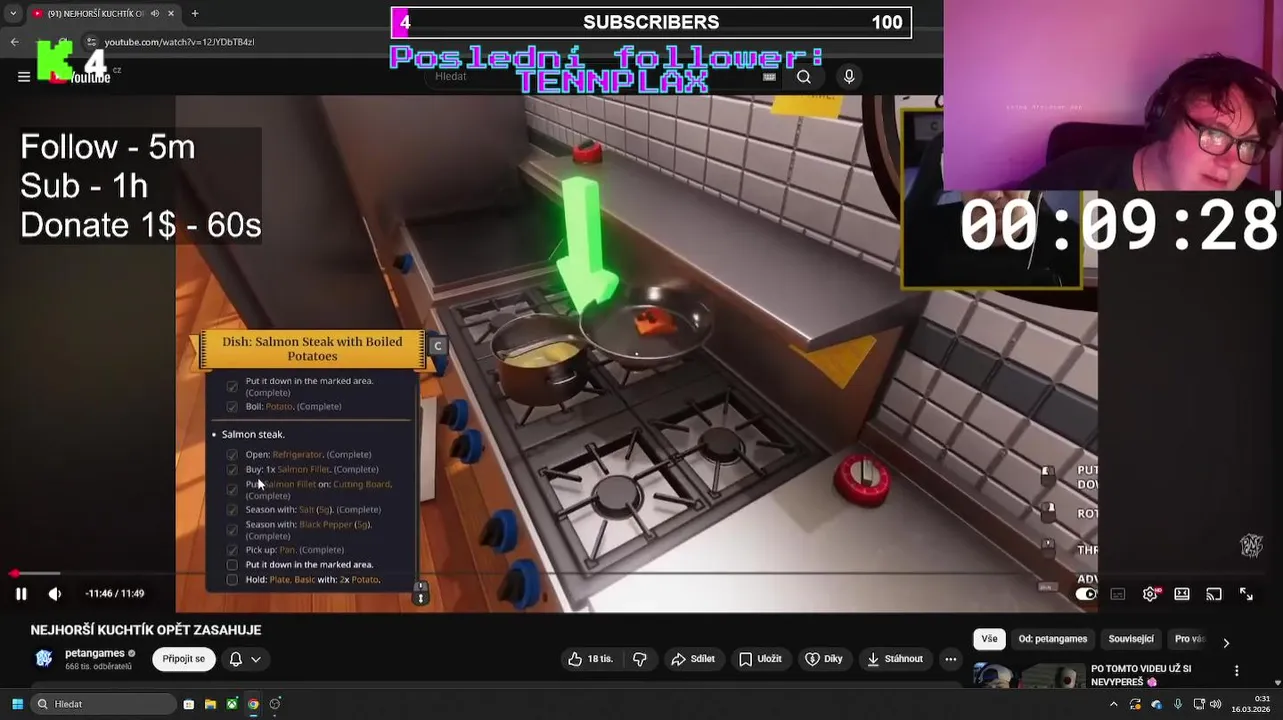Open system tray volume icon
The image size is (1283, 720).
(x=1215, y=704)
